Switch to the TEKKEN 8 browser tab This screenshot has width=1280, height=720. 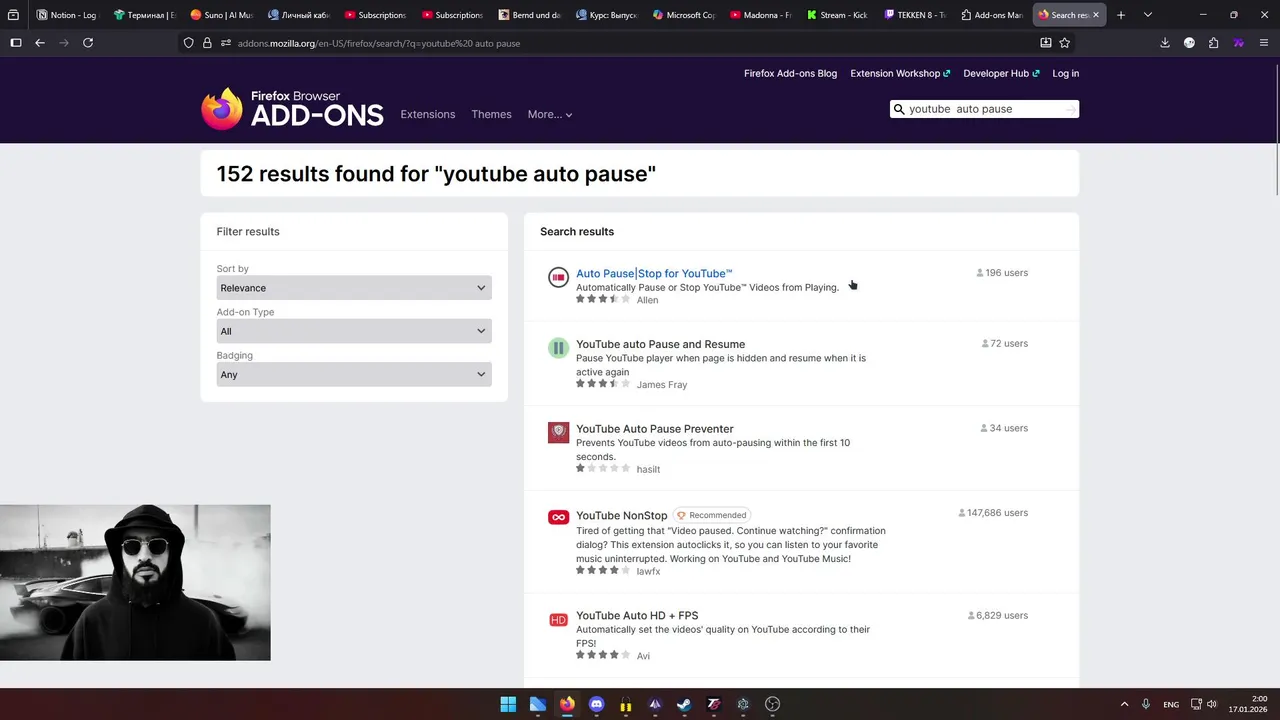click(x=916, y=15)
